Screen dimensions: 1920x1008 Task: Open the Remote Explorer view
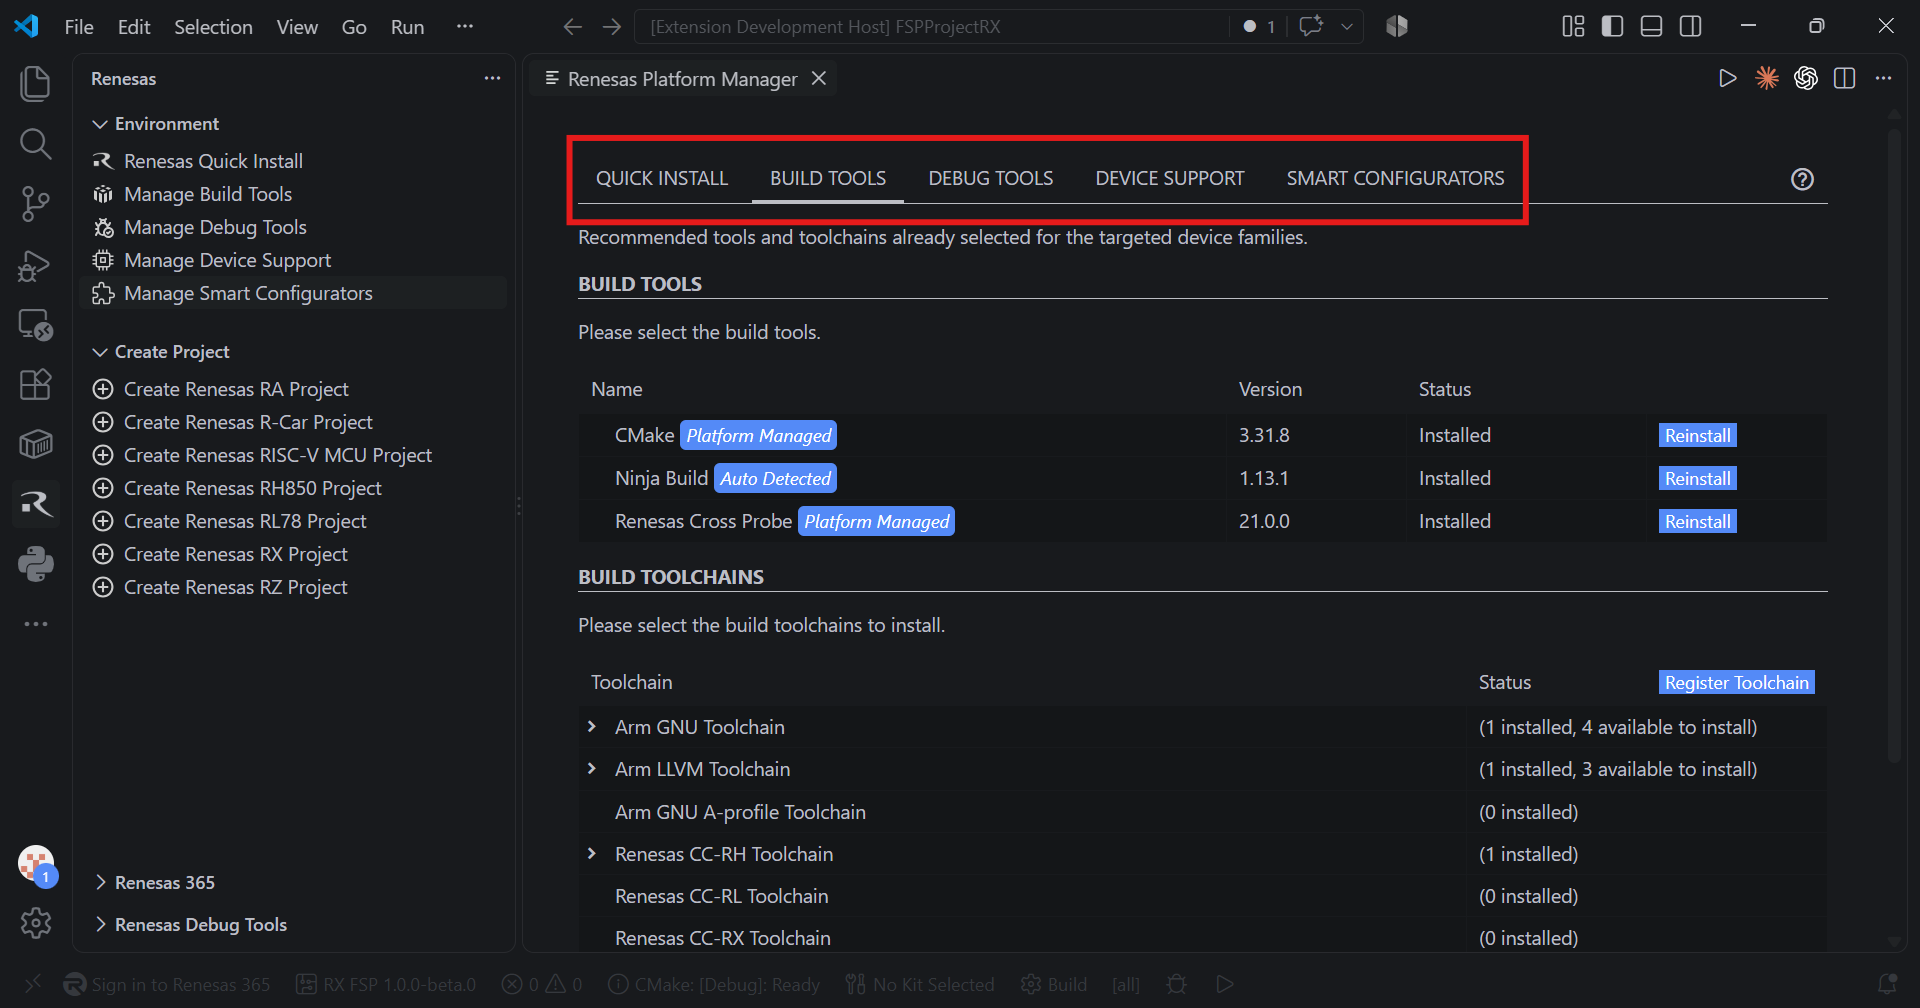pos(35,325)
